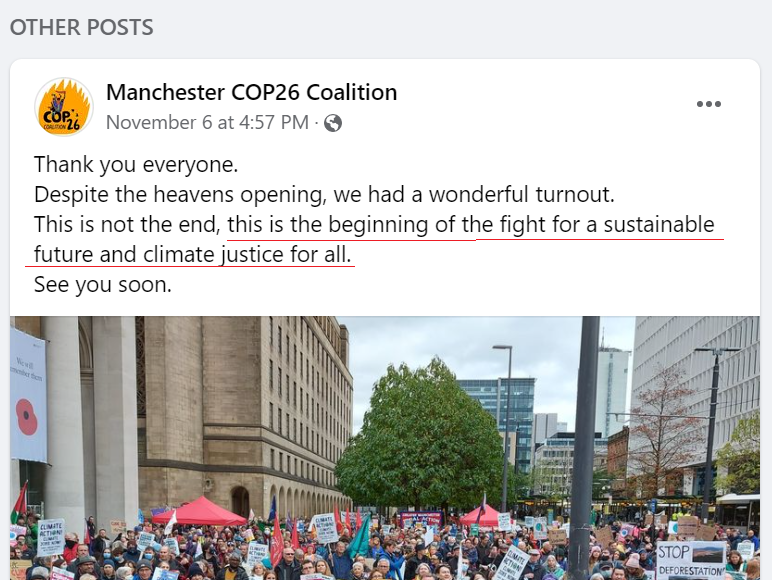Open the November 6 at 4:57 PM timestamp
The width and height of the screenshot is (772, 580).
(x=207, y=123)
